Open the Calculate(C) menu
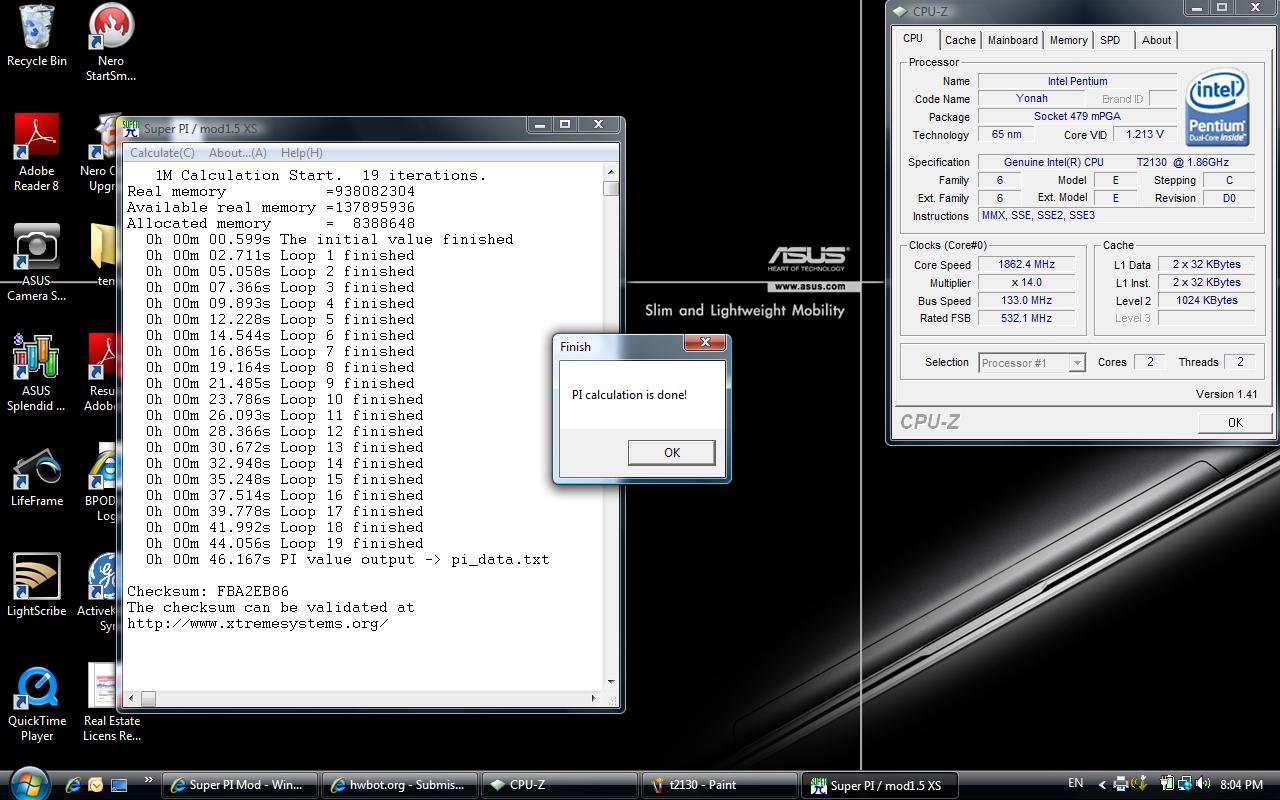This screenshot has width=1280, height=800. click(x=162, y=153)
